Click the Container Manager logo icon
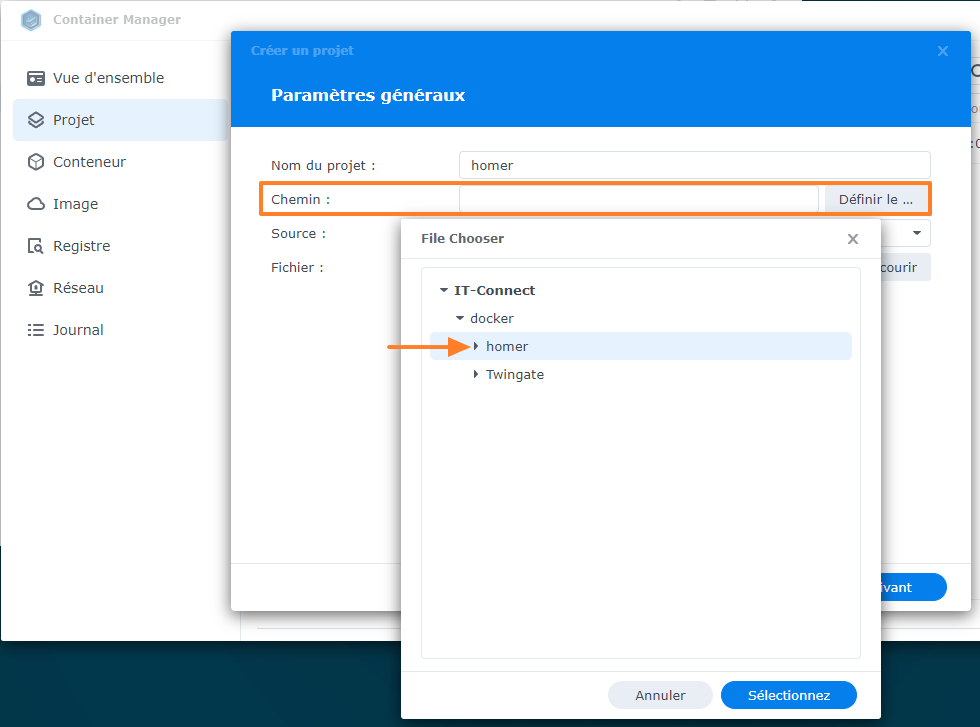Image resolution: width=980 pixels, height=727 pixels. 30,19
